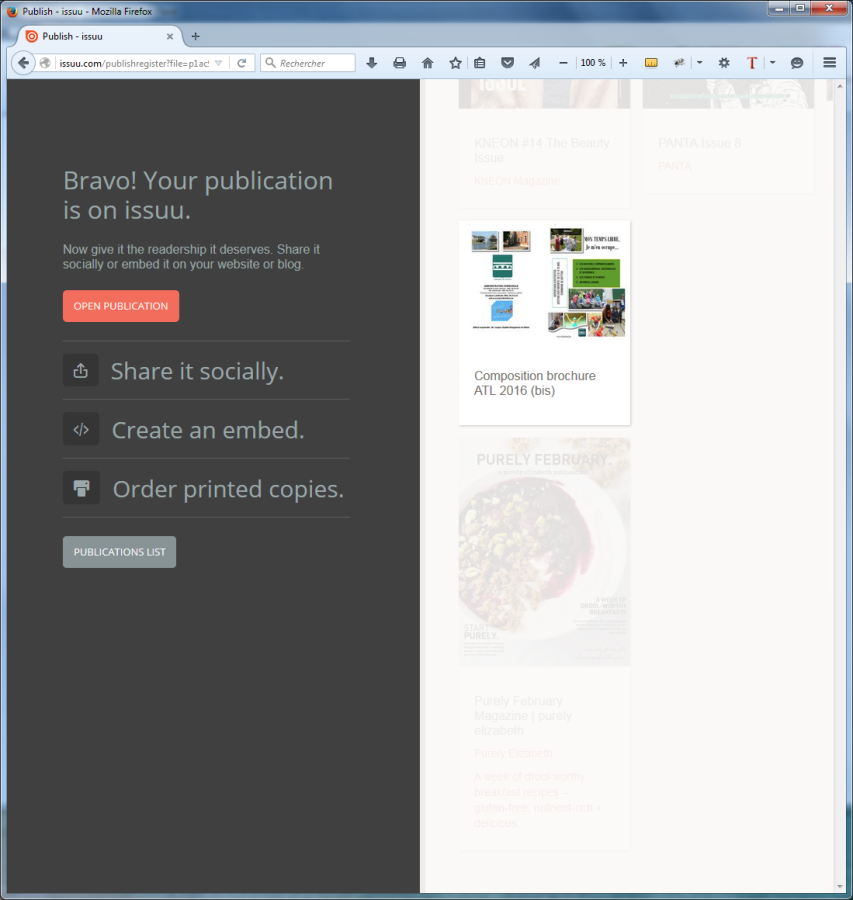Close the Publish - issuu tab
Viewport: 853px width, 900px height.
click(170, 36)
